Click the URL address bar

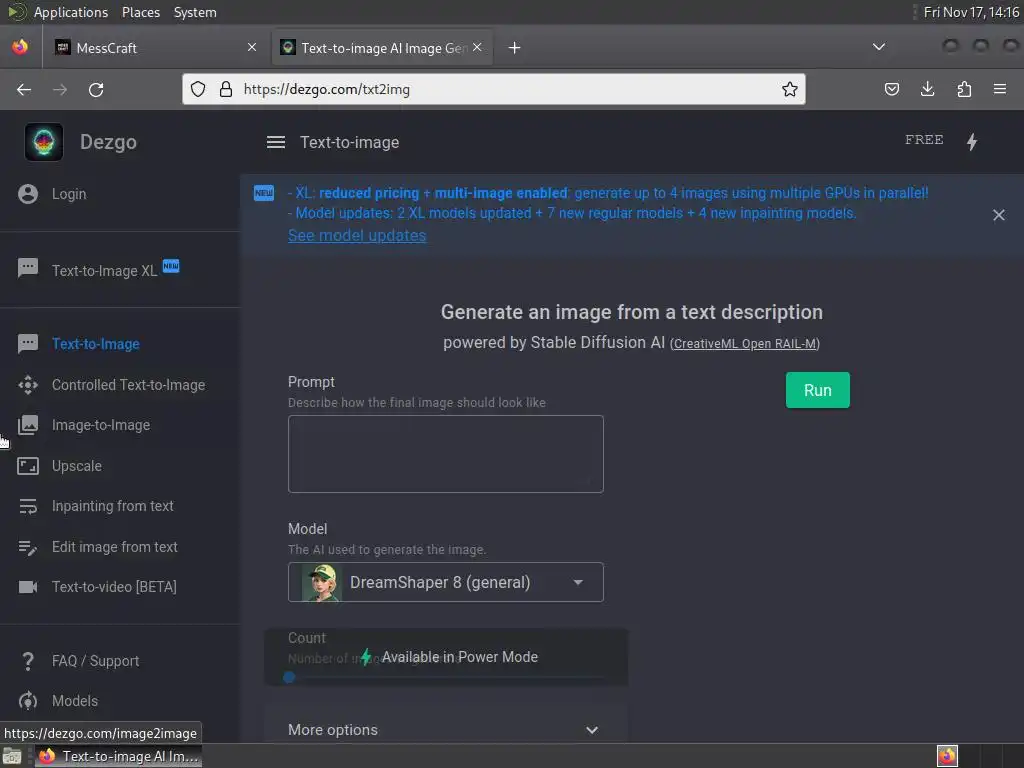pyautogui.click(x=494, y=89)
